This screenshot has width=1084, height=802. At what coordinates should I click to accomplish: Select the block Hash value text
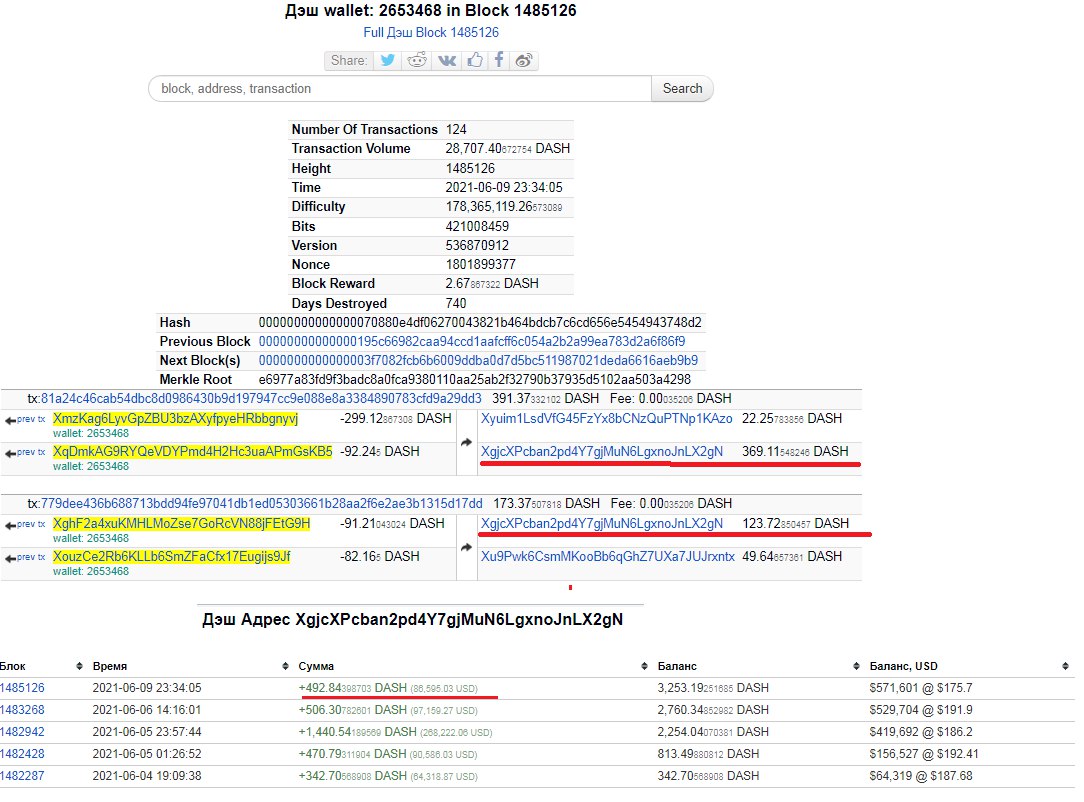point(480,323)
